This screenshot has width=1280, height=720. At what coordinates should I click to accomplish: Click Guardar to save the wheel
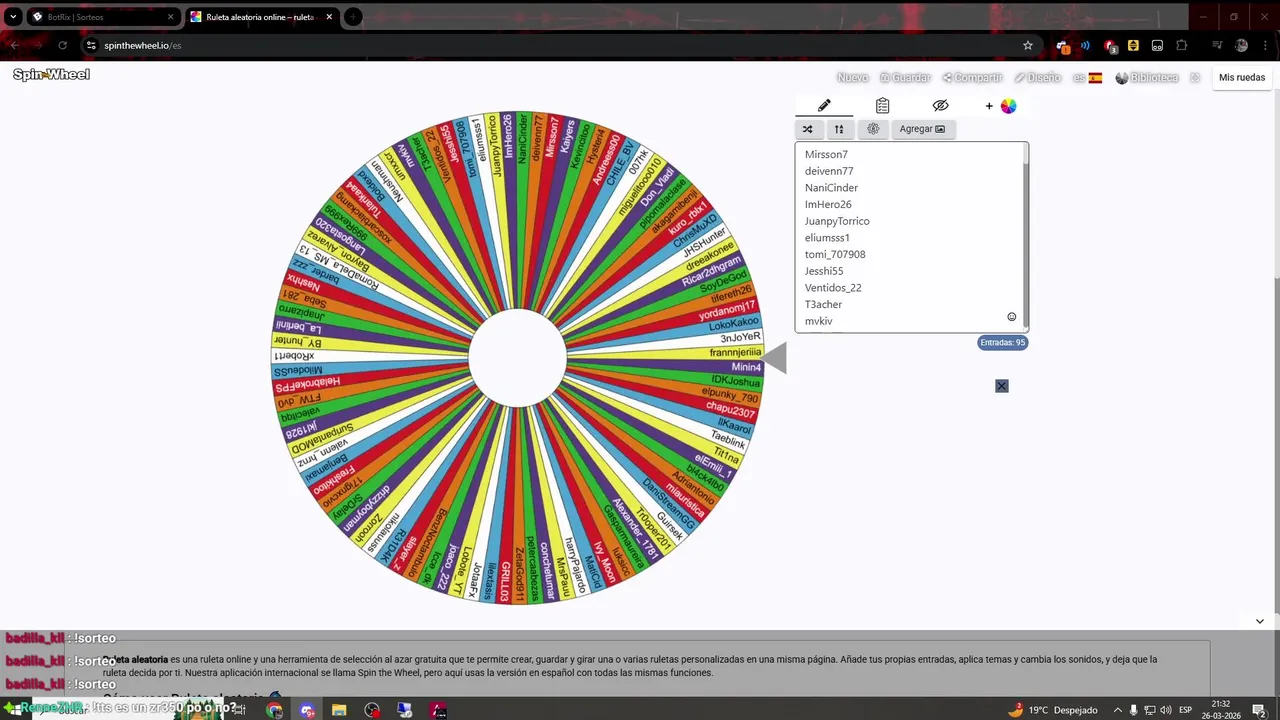tap(905, 78)
